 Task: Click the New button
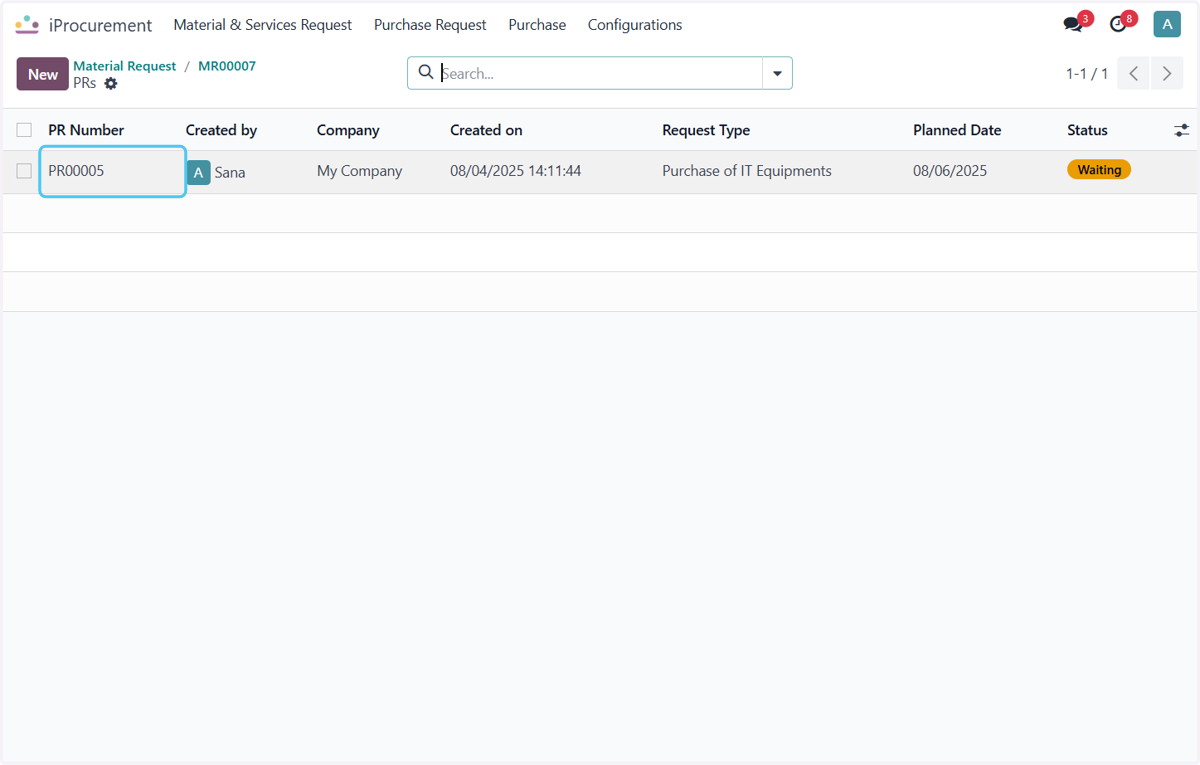click(43, 74)
